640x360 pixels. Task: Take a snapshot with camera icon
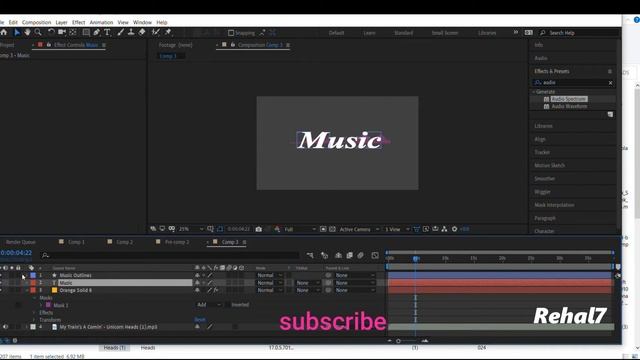tap(258, 229)
